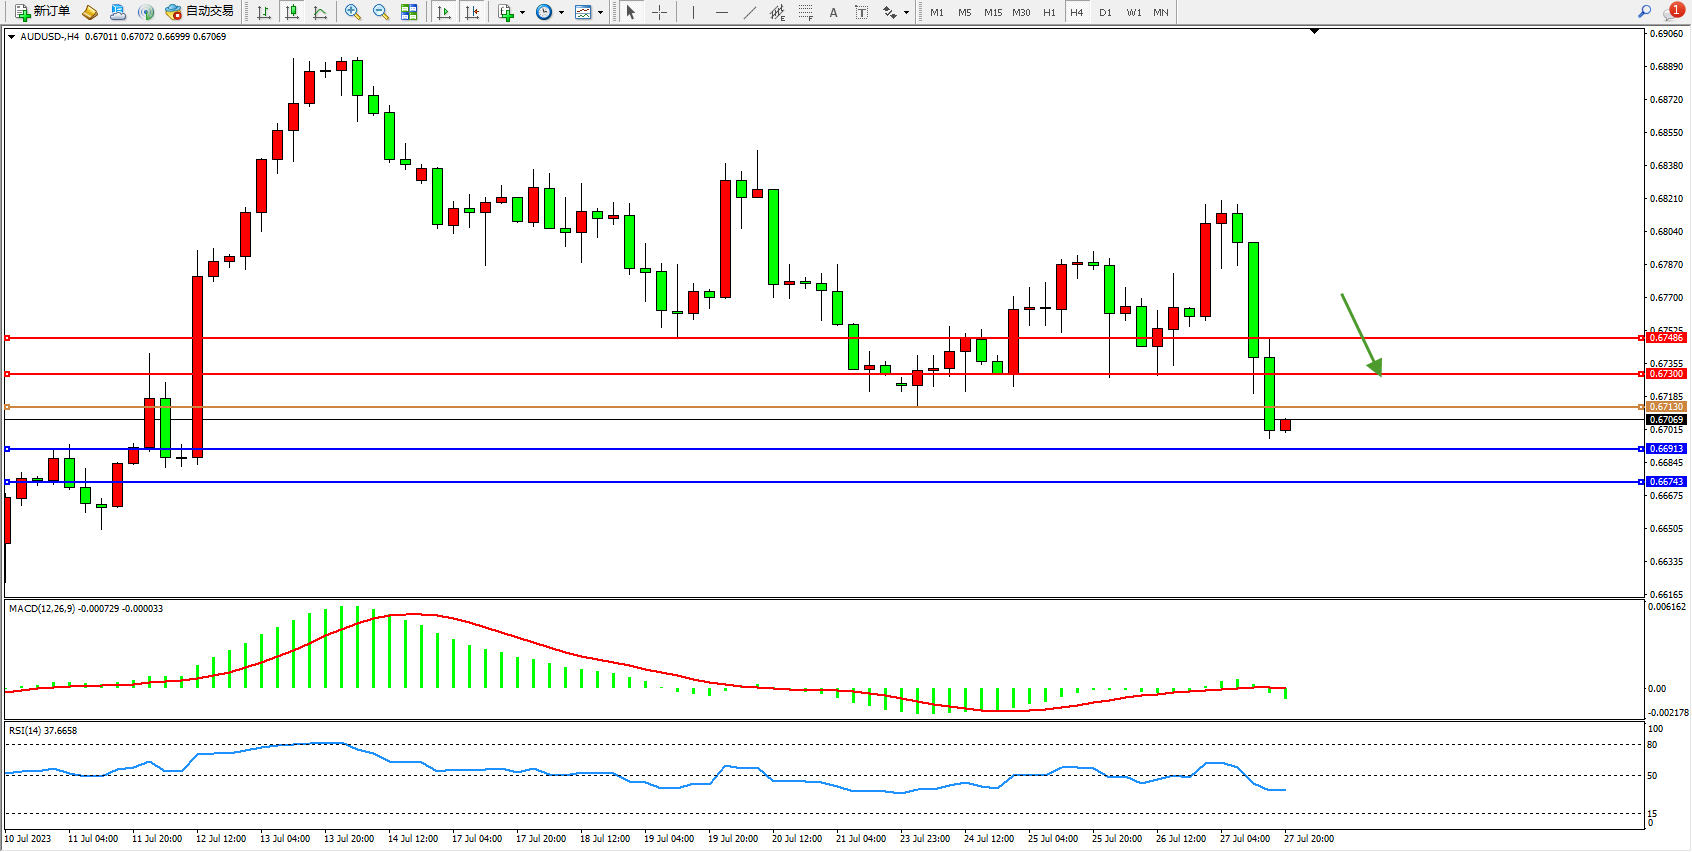The width and height of the screenshot is (1692, 852).
Task: Switch to the D1 timeframe
Action: [x=1105, y=12]
